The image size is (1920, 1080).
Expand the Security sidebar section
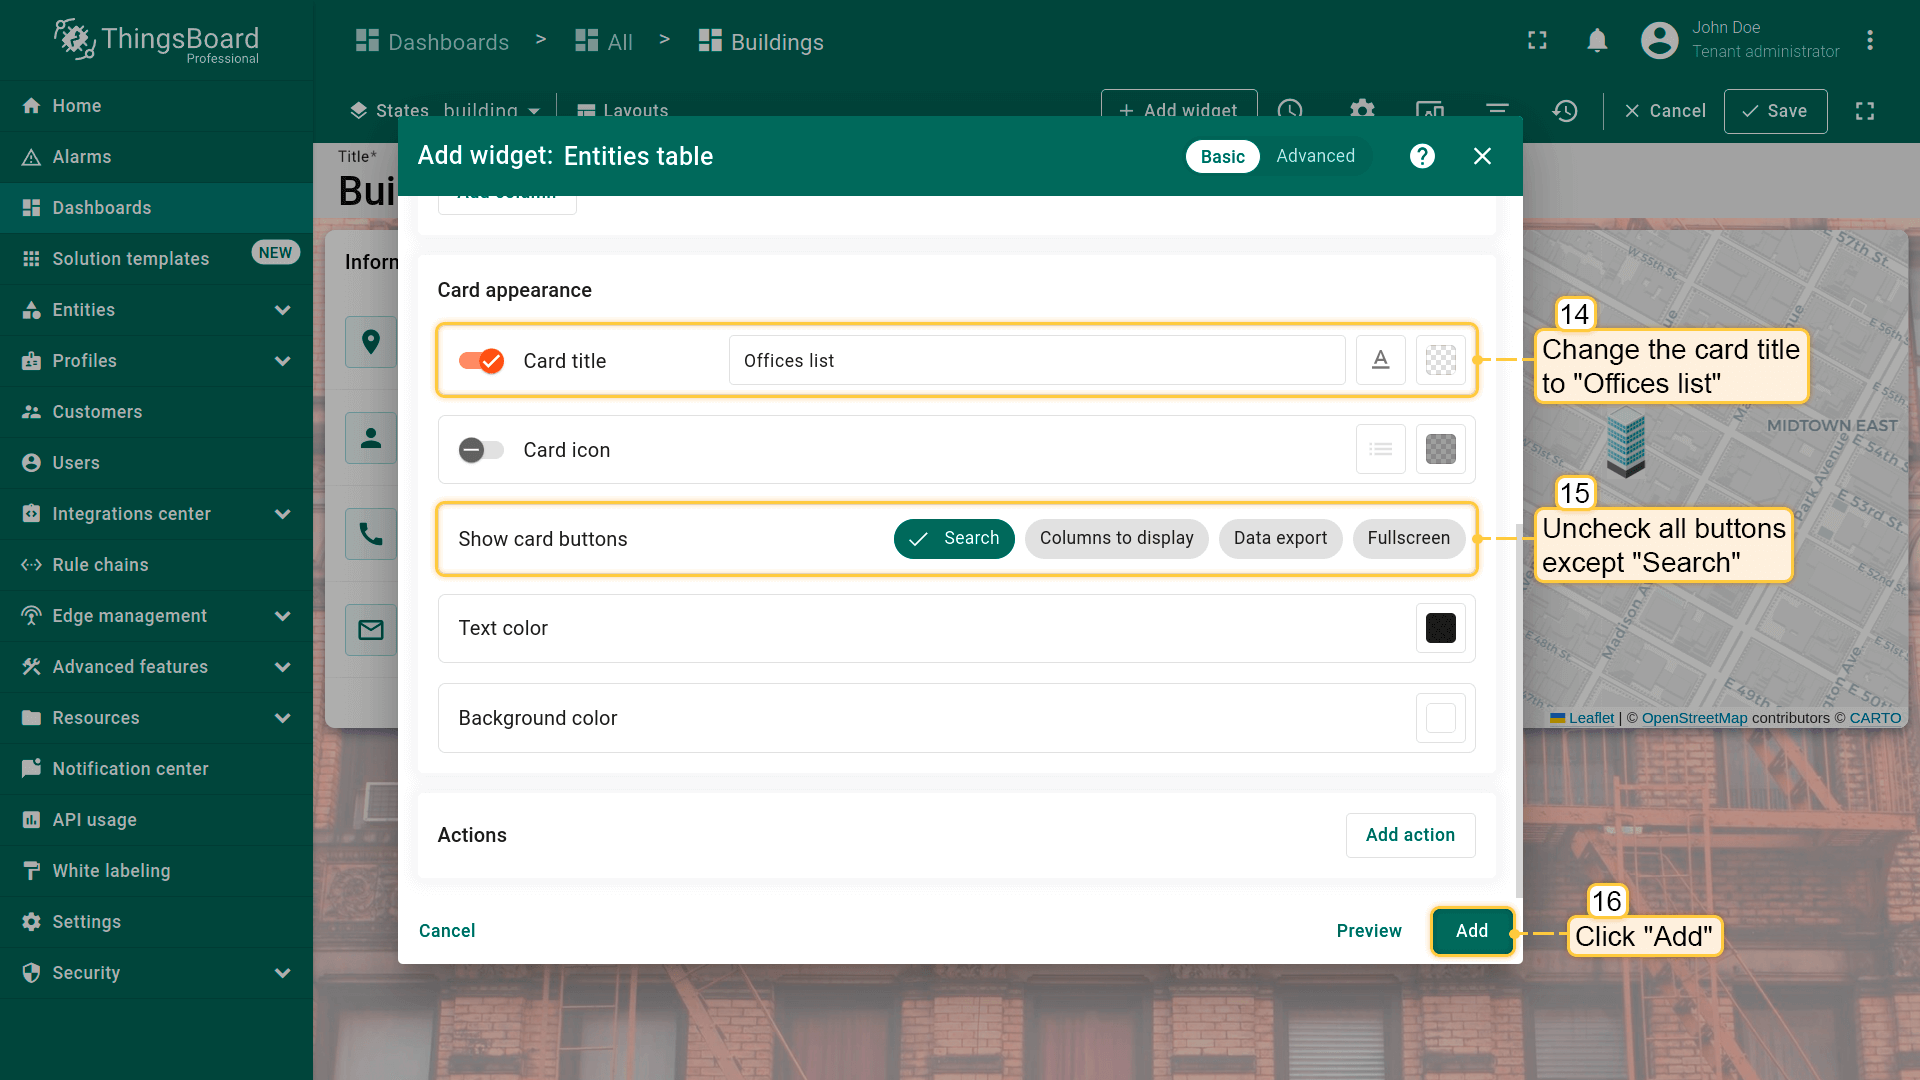[x=282, y=973]
